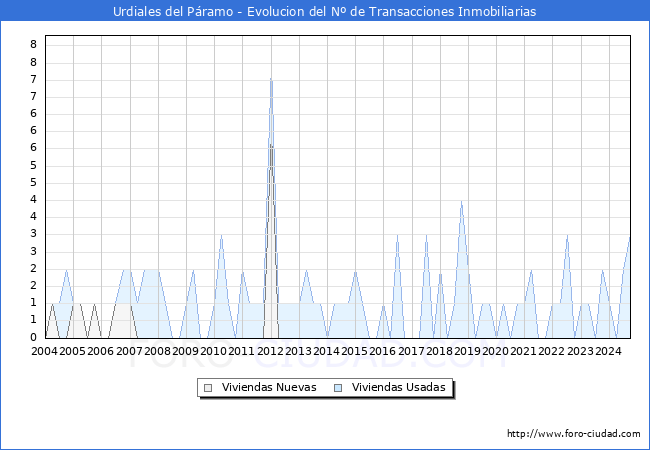Image resolution: width=650 pixels, height=450 pixels.
Task: Click the 2016 x-axis year label
Action: coord(383,351)
